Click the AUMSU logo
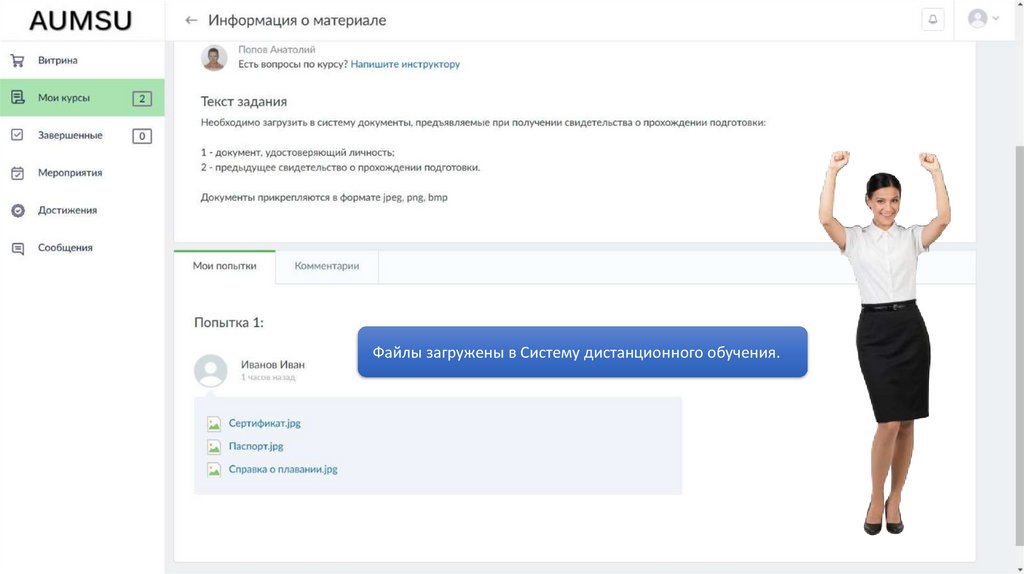Image resolution: width=1024 pixels, height=574 pixels. click(80, 21)
